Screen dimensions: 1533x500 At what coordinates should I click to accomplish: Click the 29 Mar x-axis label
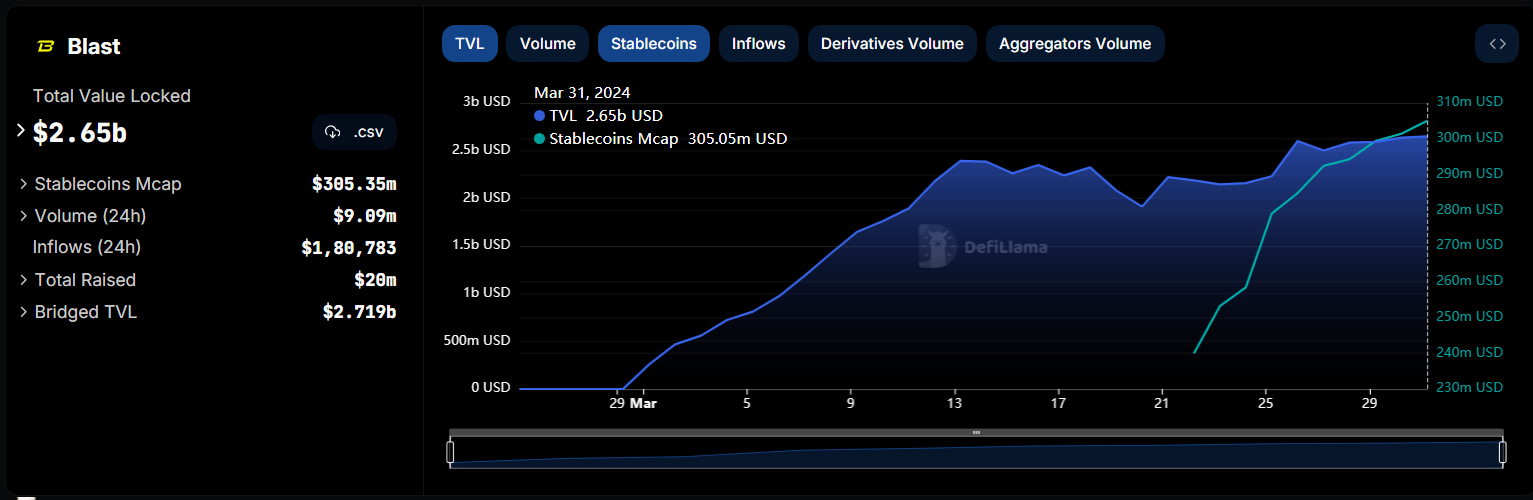click(x=633, y=404)
